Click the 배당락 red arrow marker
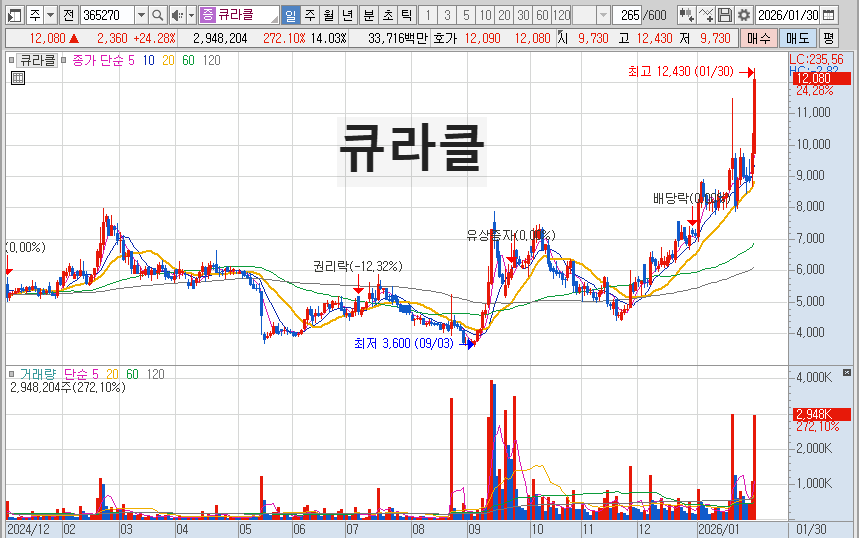This screenshot has width=859, height=538. click(692, 221)
